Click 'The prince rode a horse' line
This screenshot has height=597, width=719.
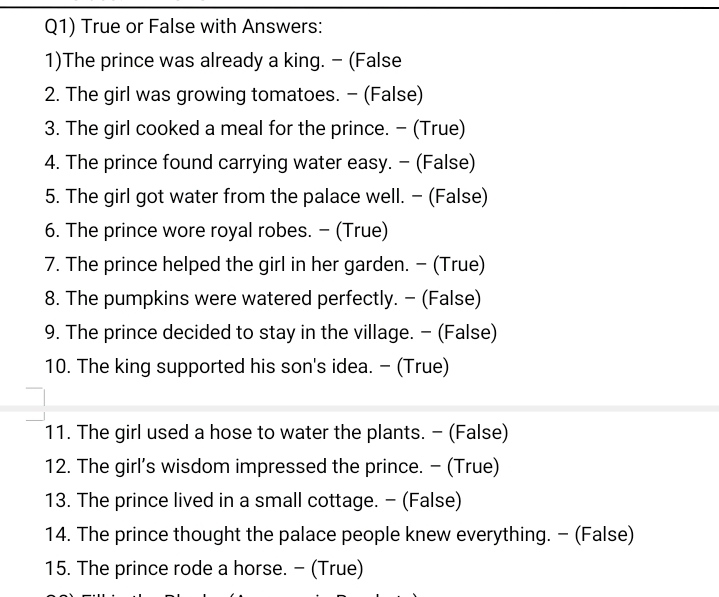(x=204, y=569)
